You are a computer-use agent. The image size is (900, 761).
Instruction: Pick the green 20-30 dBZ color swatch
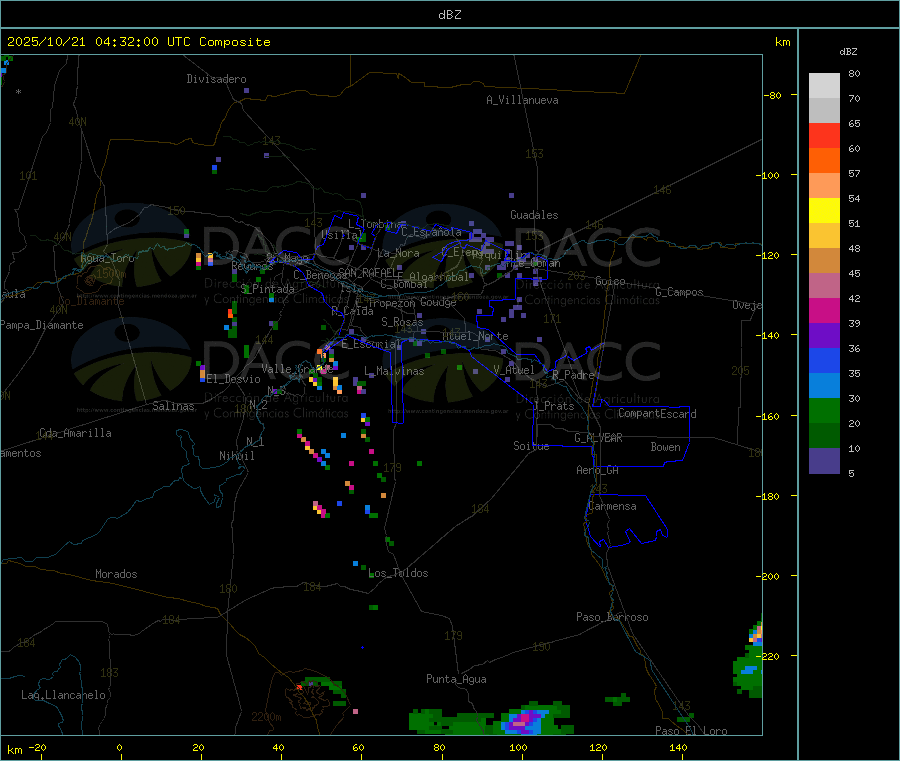click(824, 410)
